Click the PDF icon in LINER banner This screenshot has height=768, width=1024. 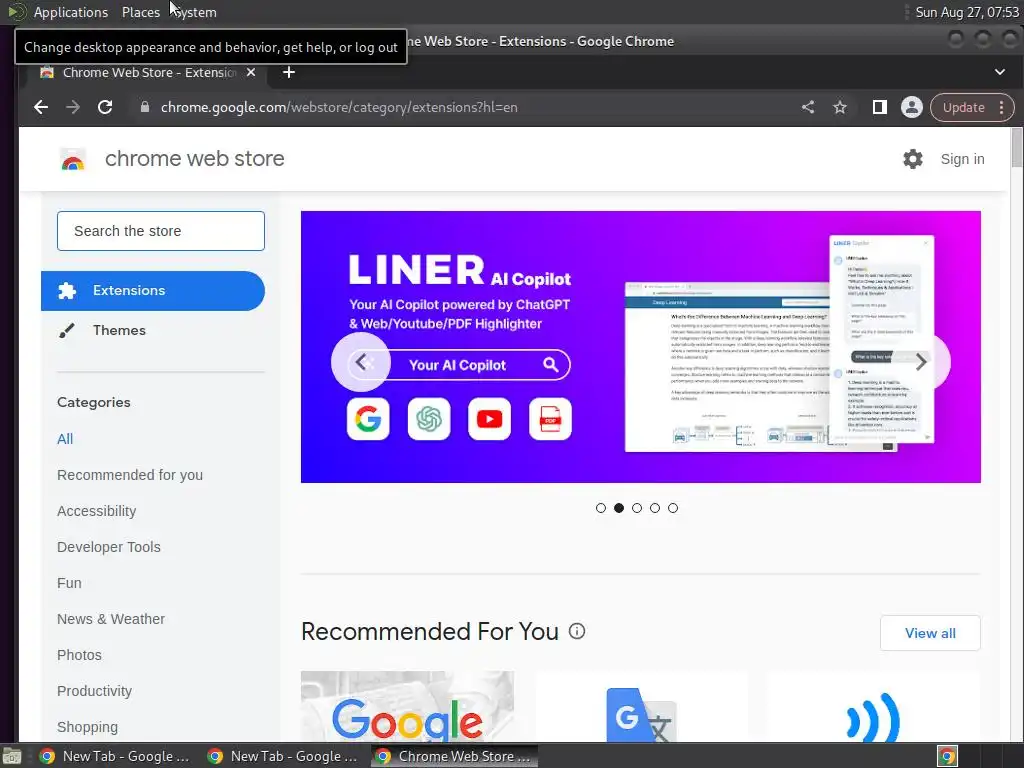(550, 419)
